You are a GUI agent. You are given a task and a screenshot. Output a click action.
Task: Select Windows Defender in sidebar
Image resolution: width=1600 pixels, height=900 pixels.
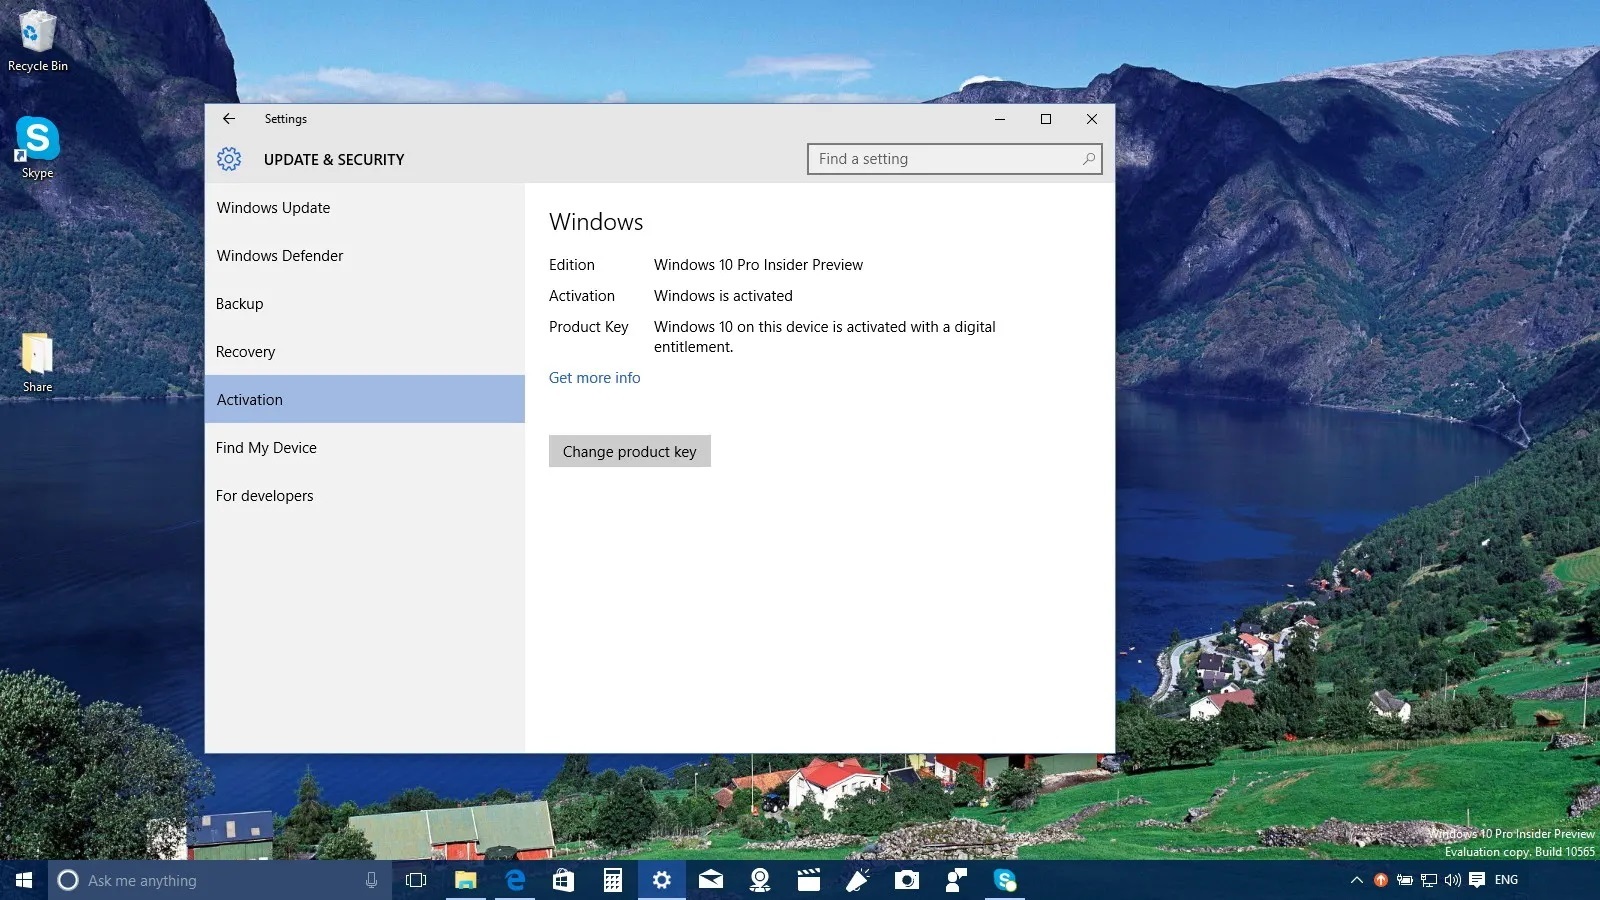pos(365,256)
